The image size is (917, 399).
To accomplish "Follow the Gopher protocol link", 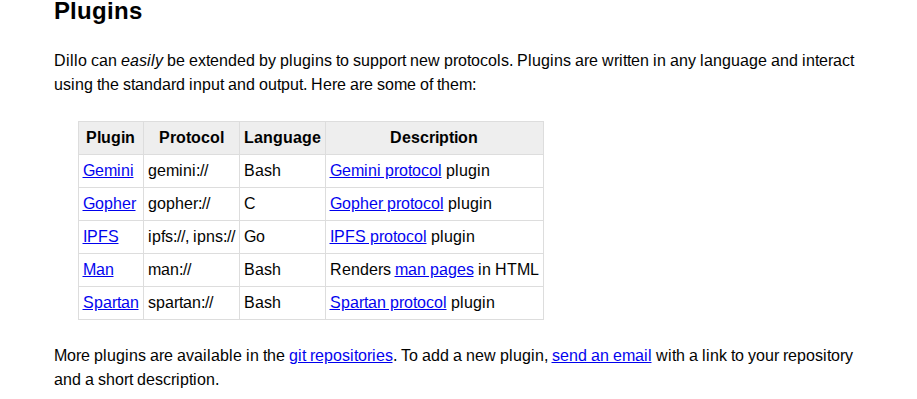I will (387, 203).
